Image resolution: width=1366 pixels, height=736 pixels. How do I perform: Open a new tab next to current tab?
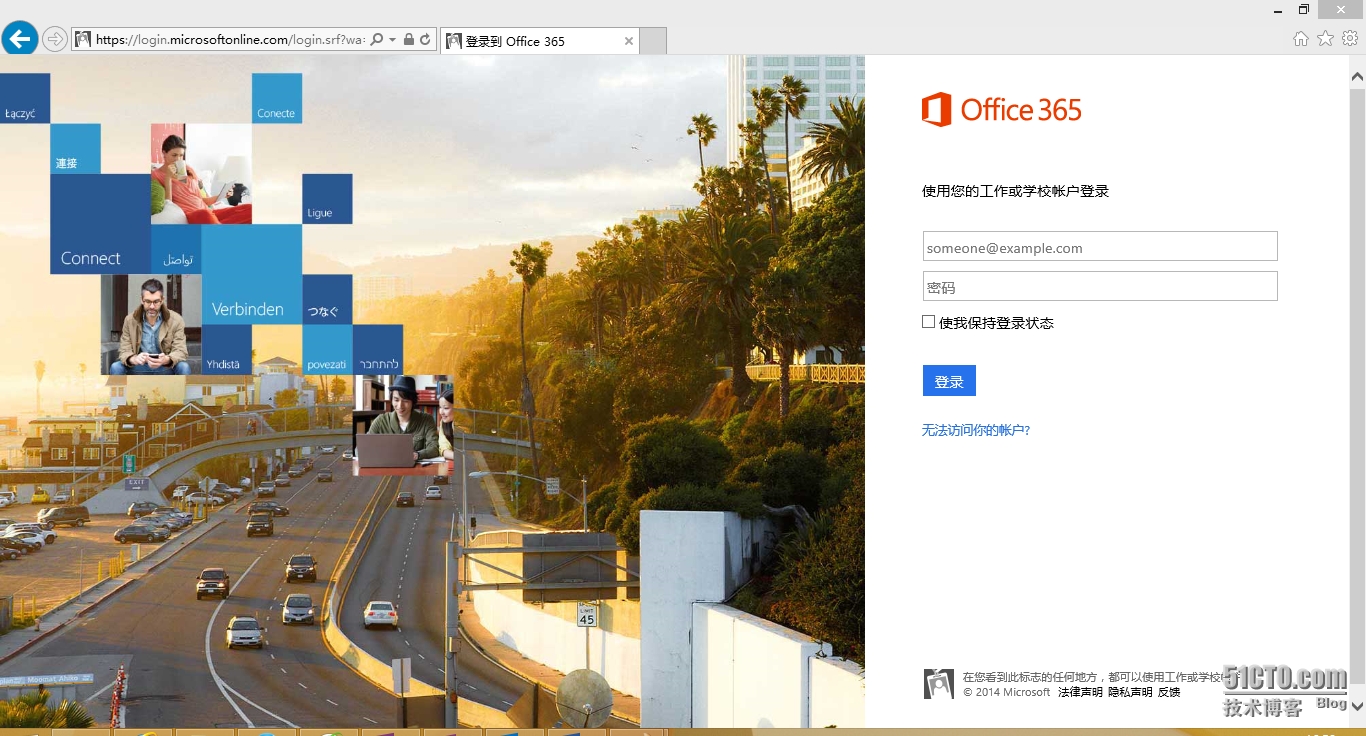[x=653, y=41]
